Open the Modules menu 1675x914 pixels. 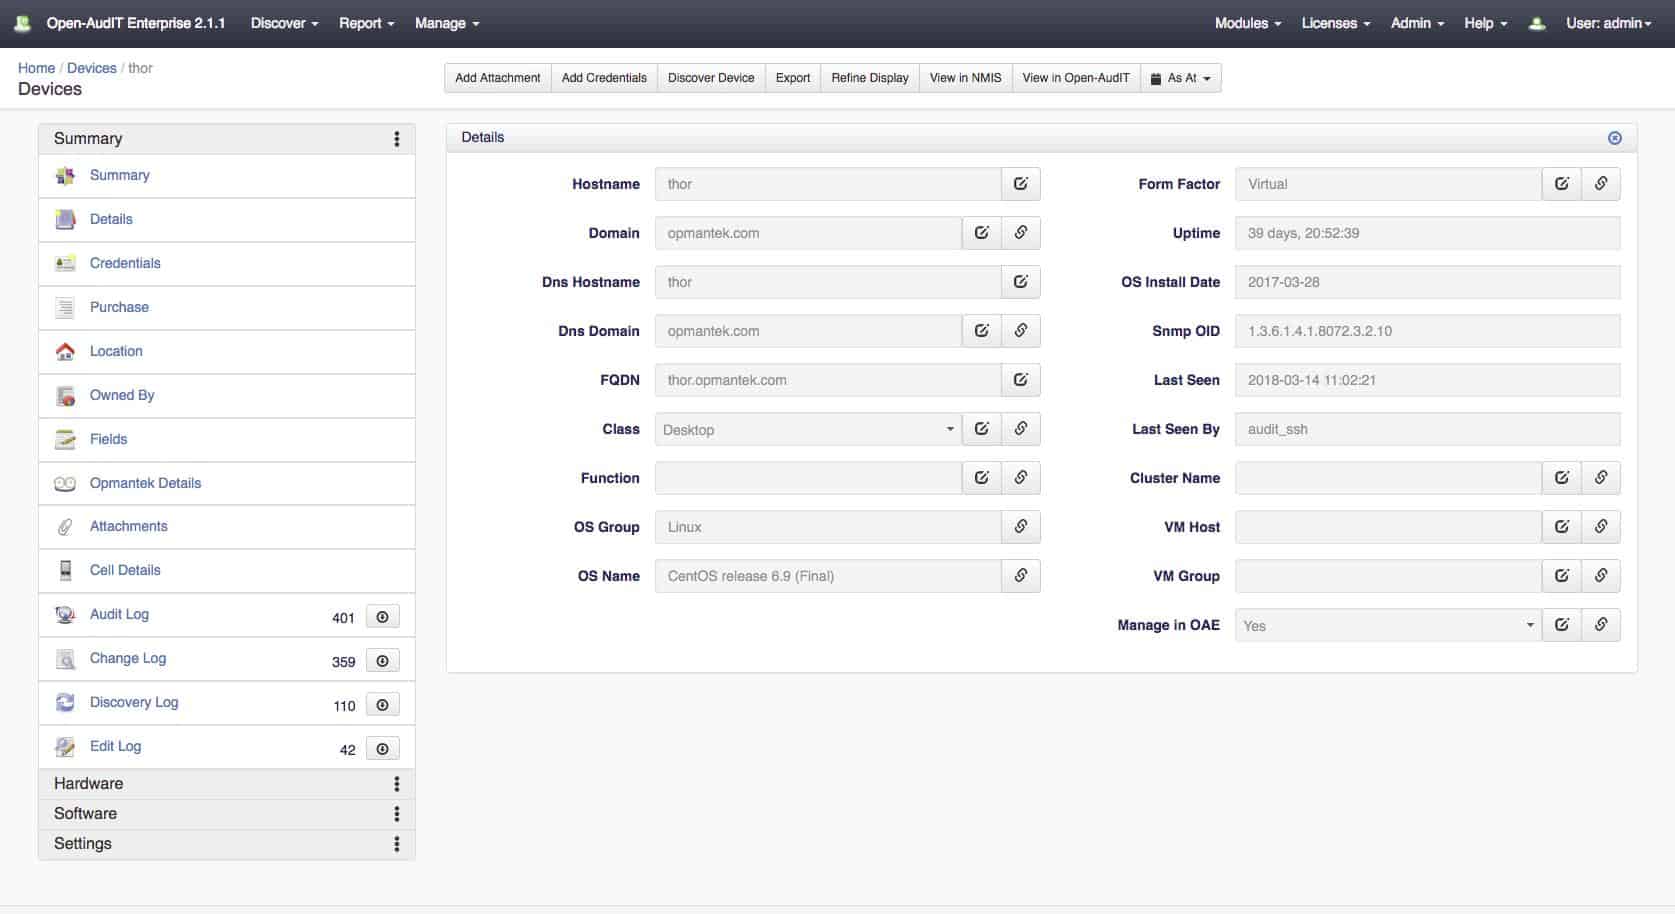tap(1248, 23)
